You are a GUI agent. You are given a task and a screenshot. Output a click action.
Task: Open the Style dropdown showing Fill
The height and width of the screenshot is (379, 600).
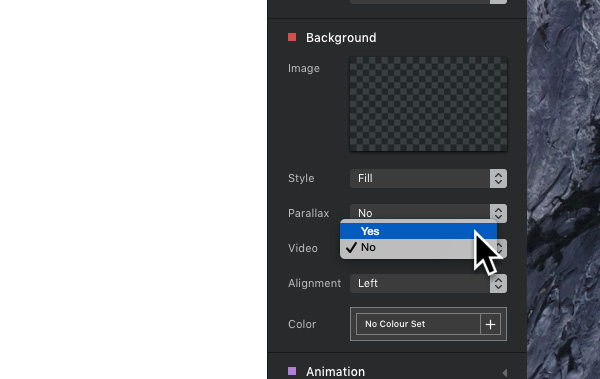pyautogui.click(x=428, y=178)
